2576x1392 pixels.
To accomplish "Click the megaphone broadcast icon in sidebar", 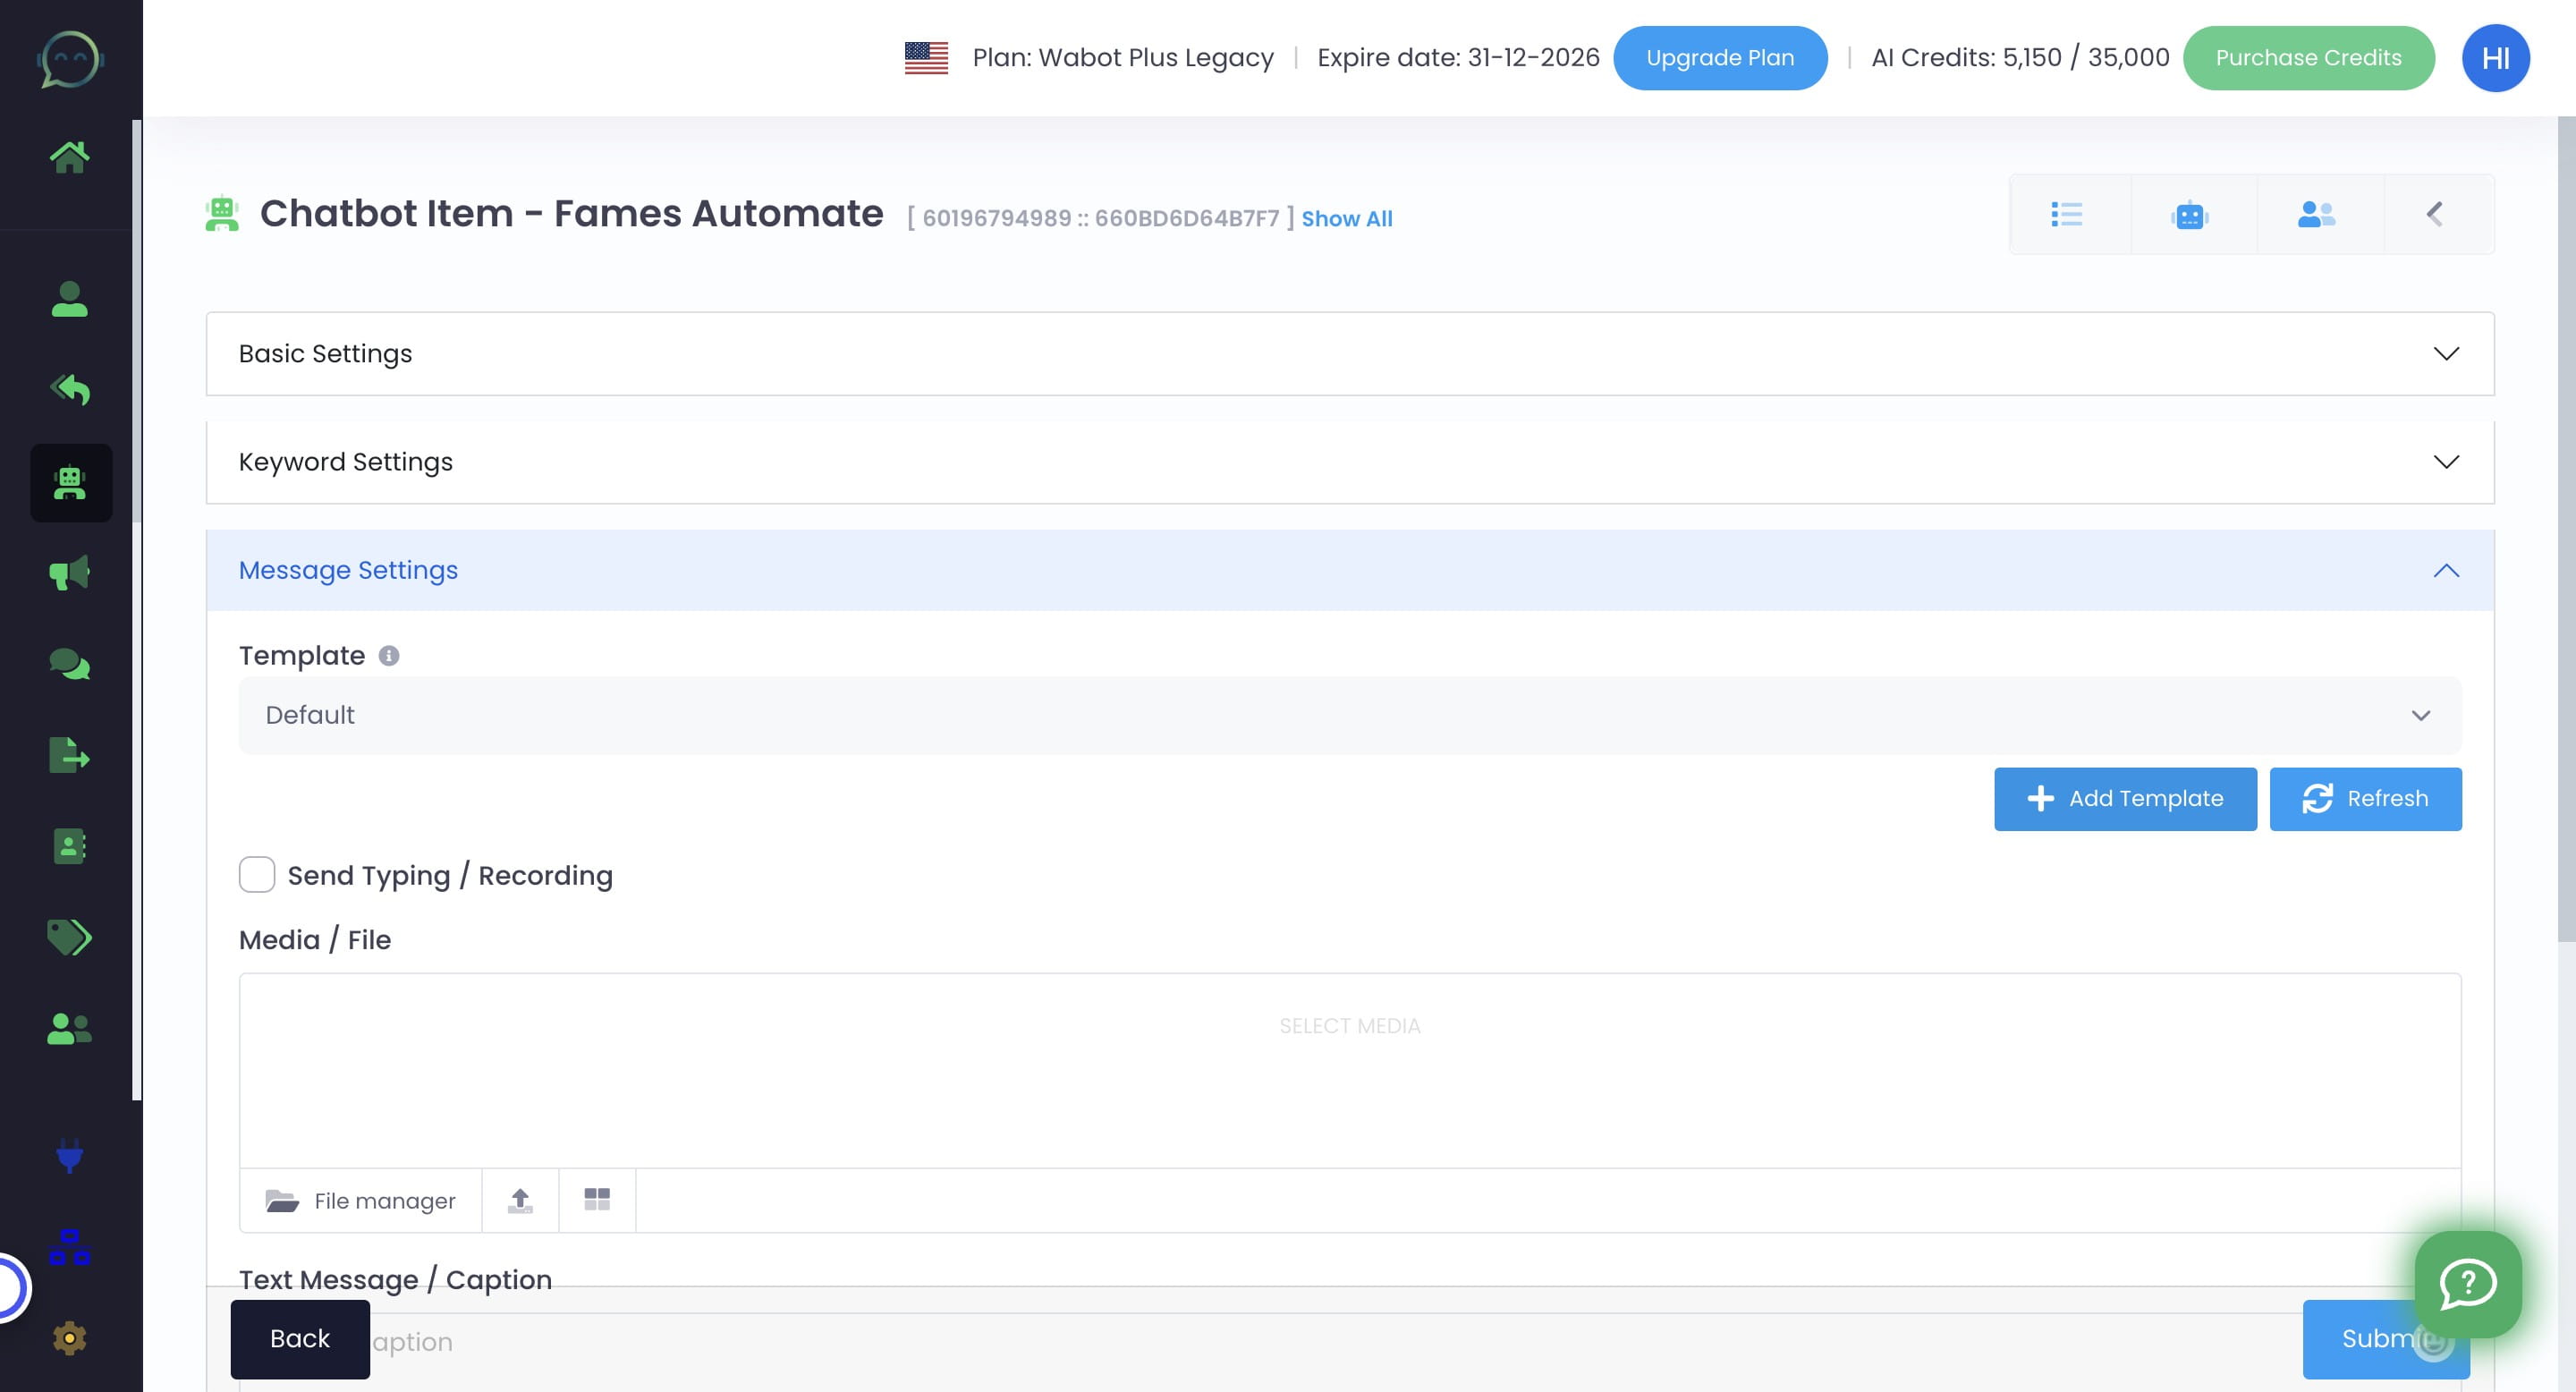I will 69,573.
